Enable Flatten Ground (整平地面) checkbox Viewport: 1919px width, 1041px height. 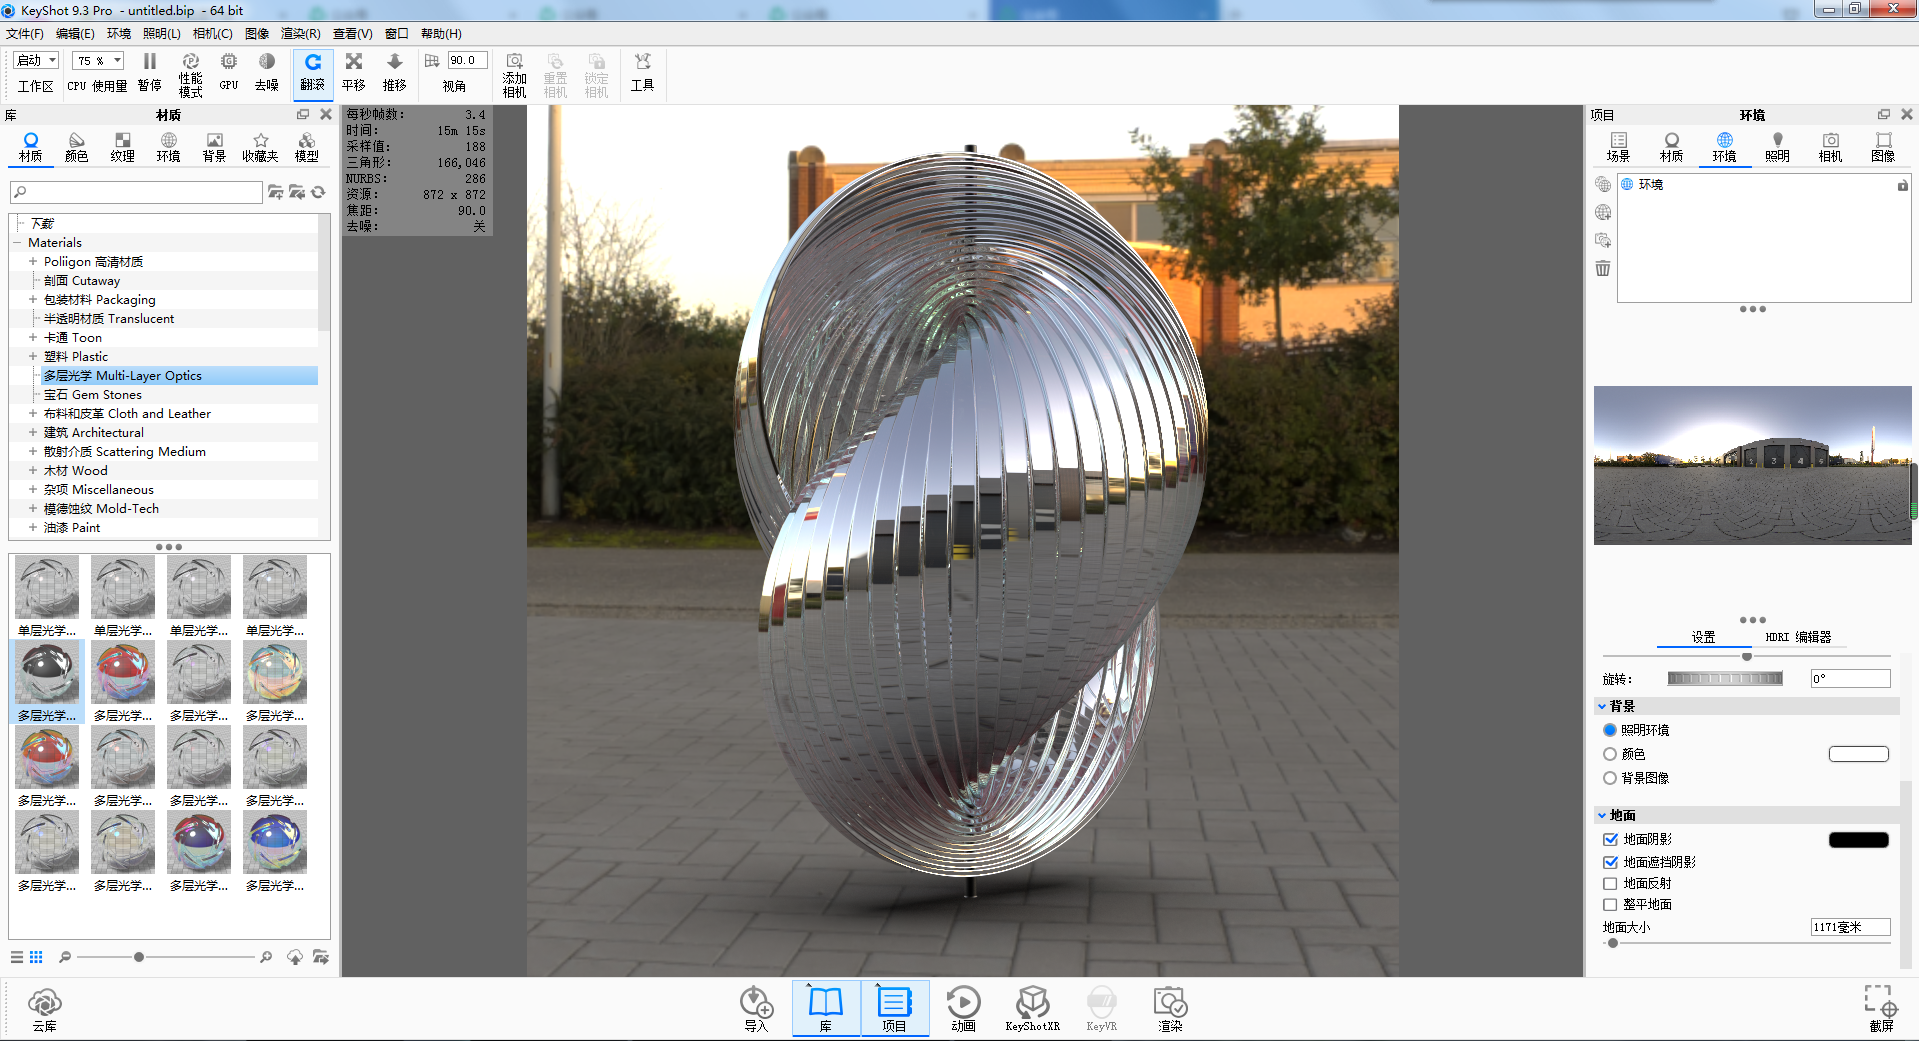[1610, 905]
